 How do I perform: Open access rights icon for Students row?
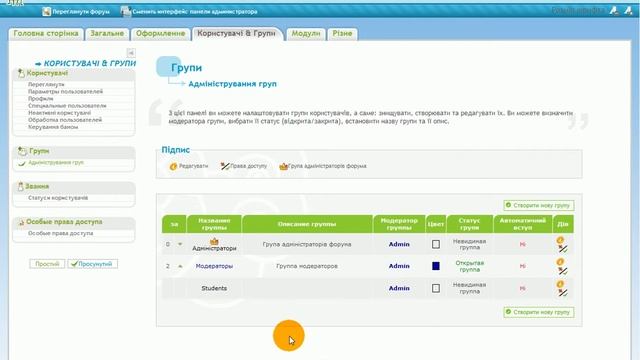point(563,293)
